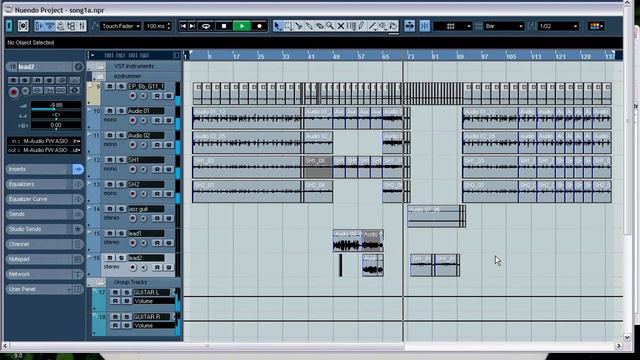Click the ruler at bar 105
640x360 pixels.
[511, 56]
